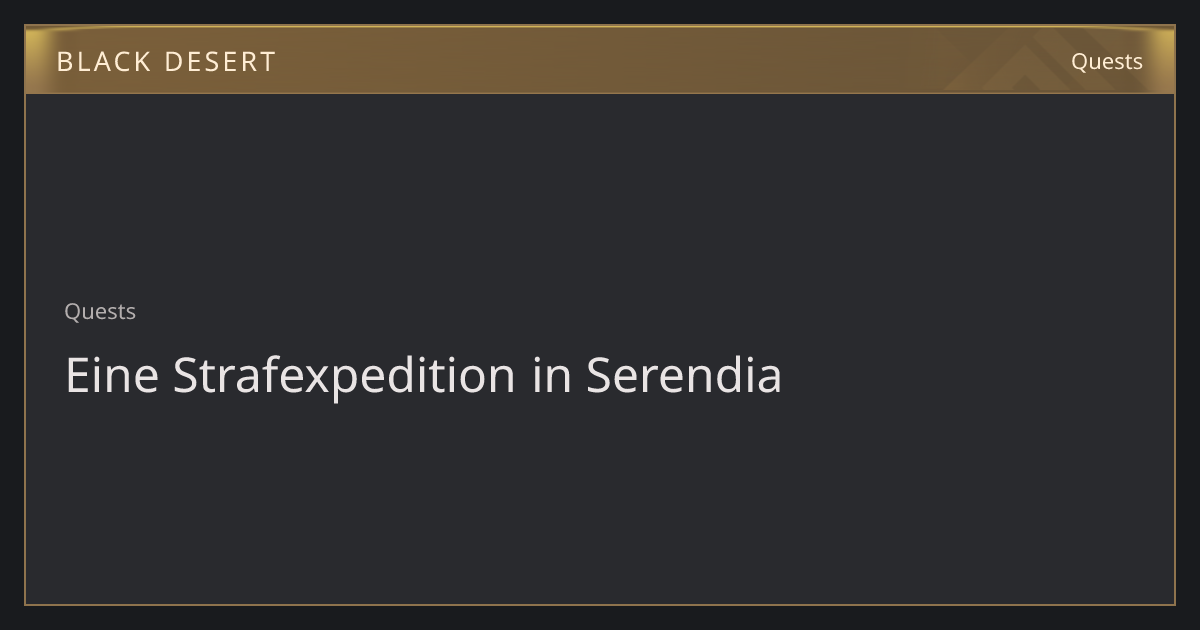Click the bright gold left edge of the banner
The height and width of the screenshot is (630, 1200).
[32, 61]
